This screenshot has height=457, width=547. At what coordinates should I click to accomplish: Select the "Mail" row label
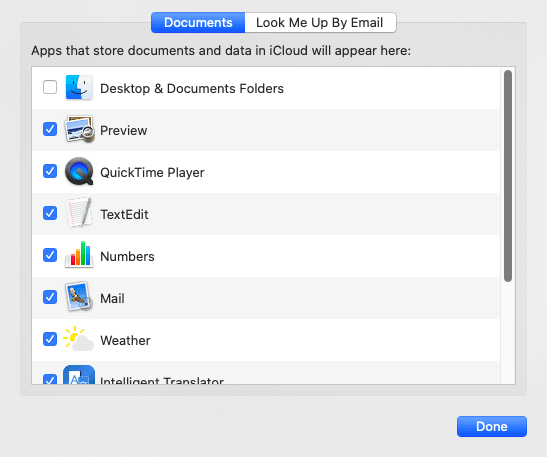(112, 299)
